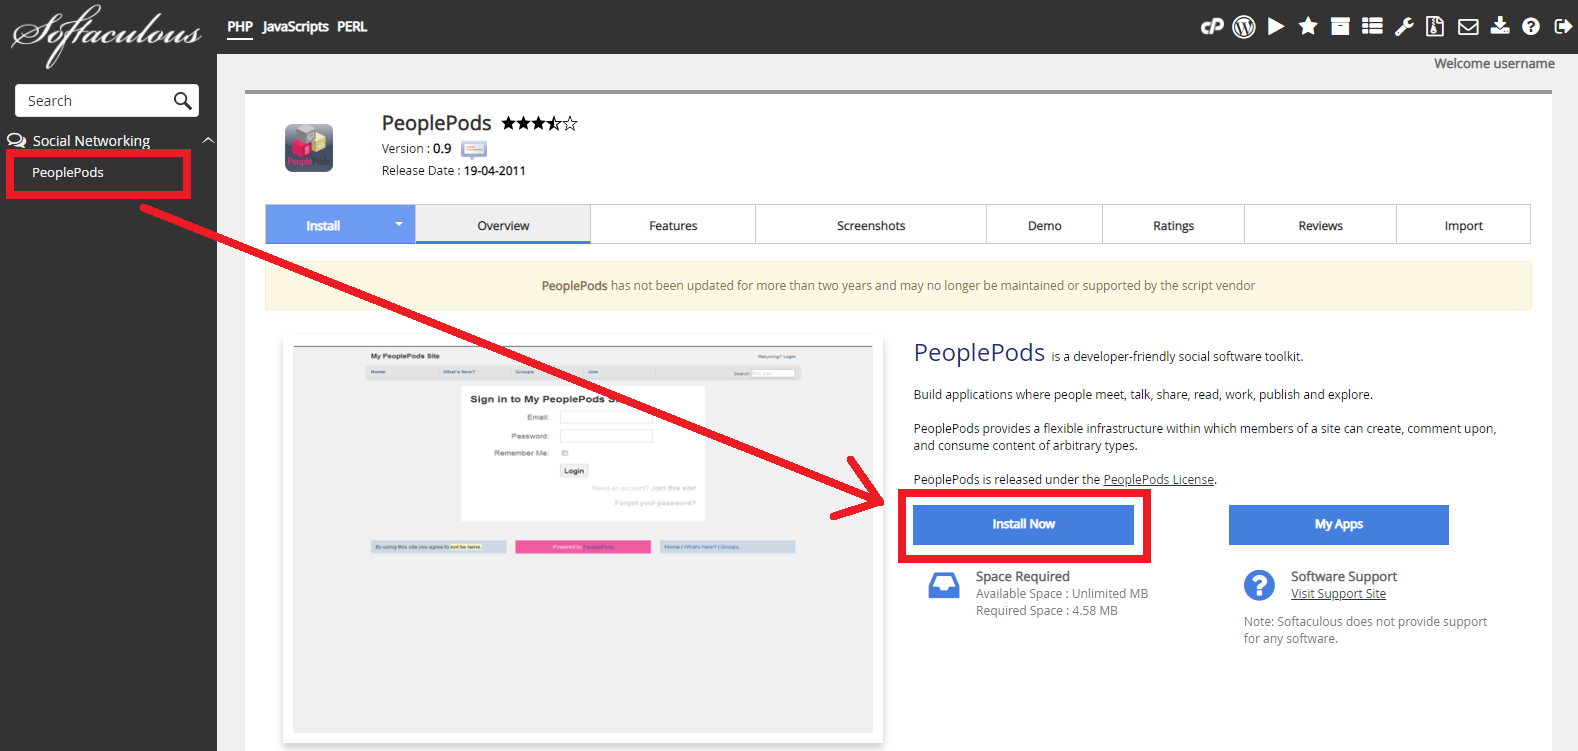Click the Social Networking chat bubbles icon

(x=17, y=141)
